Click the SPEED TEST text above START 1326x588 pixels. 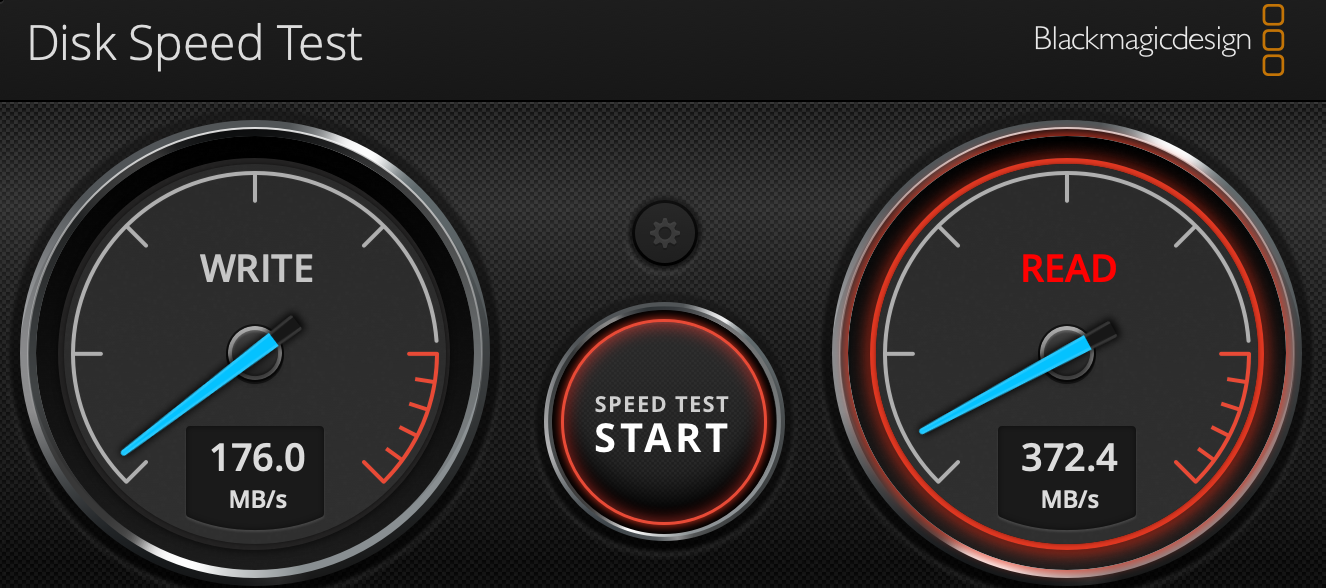coord(662,405)
